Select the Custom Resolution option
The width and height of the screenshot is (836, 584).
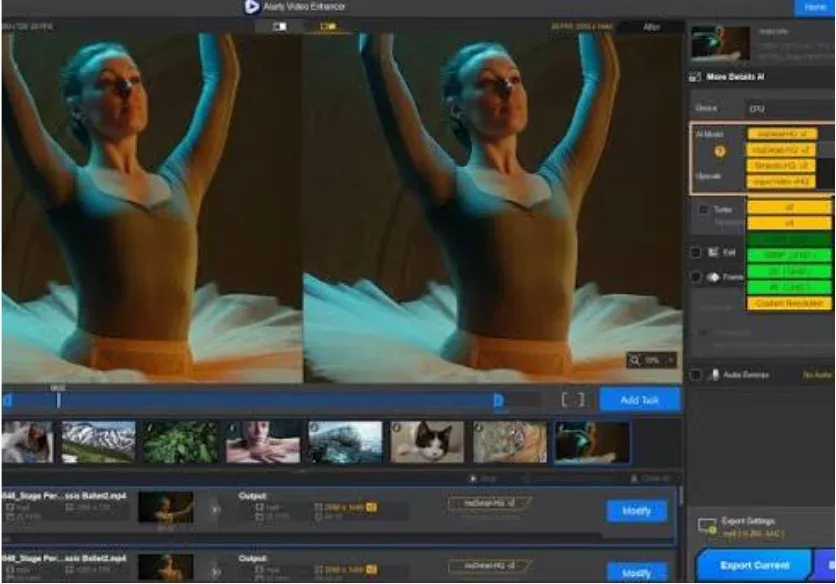(789, 303)
